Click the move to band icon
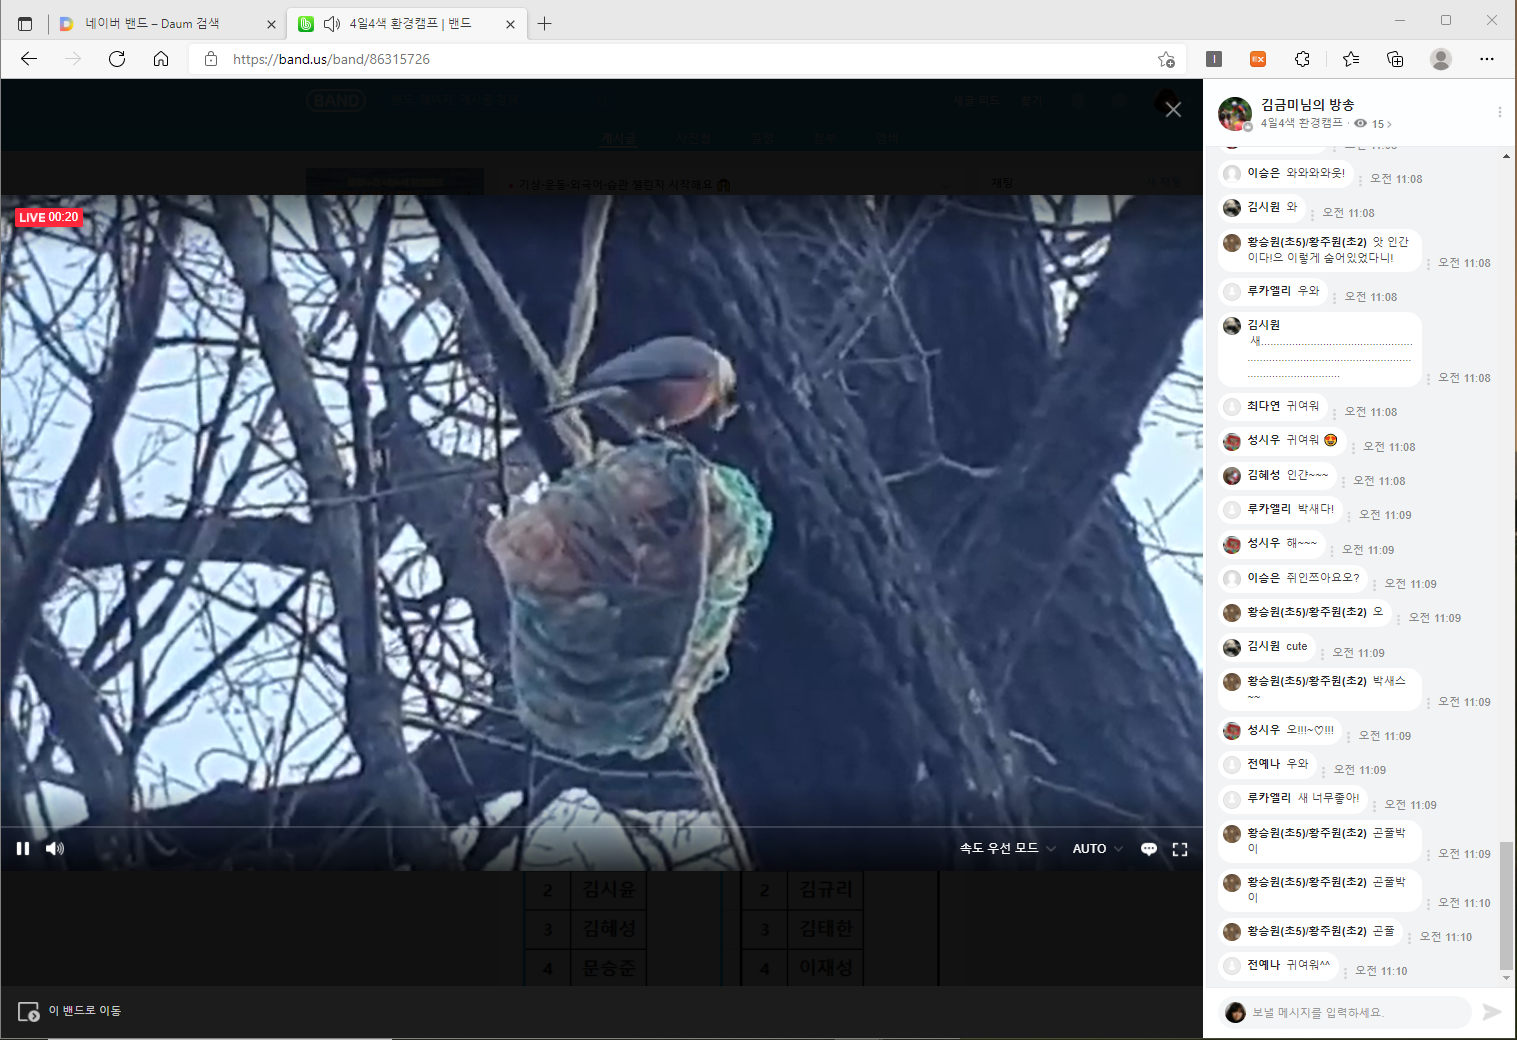This screenshot has width=1517, height=1040. [x=29, y=1011]
